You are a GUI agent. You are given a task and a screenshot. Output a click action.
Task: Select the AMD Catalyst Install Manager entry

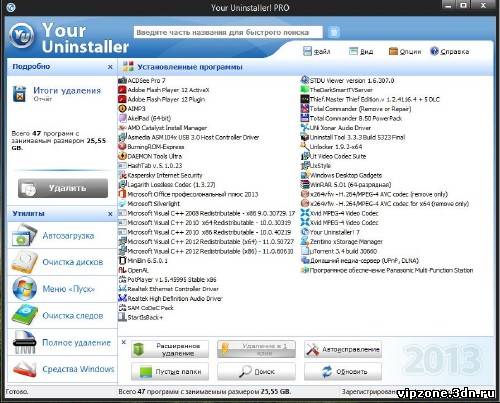pos(163,128)
